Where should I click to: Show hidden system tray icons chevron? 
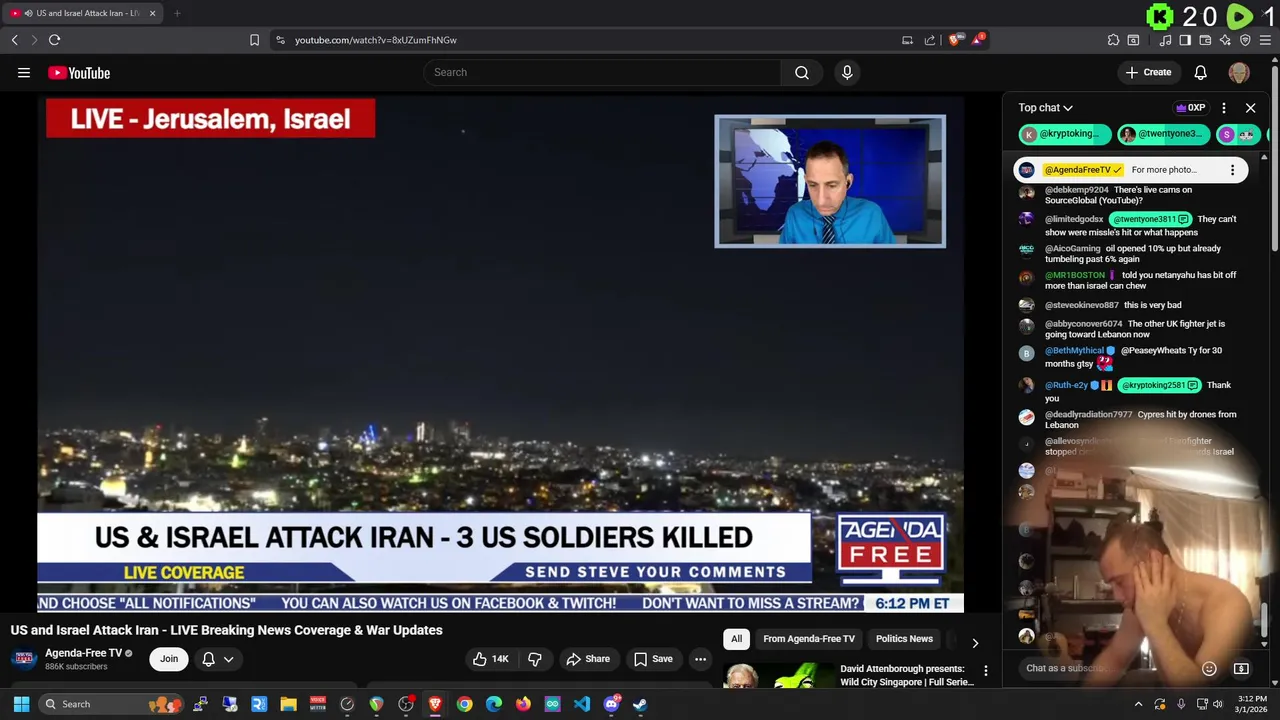1138,704
